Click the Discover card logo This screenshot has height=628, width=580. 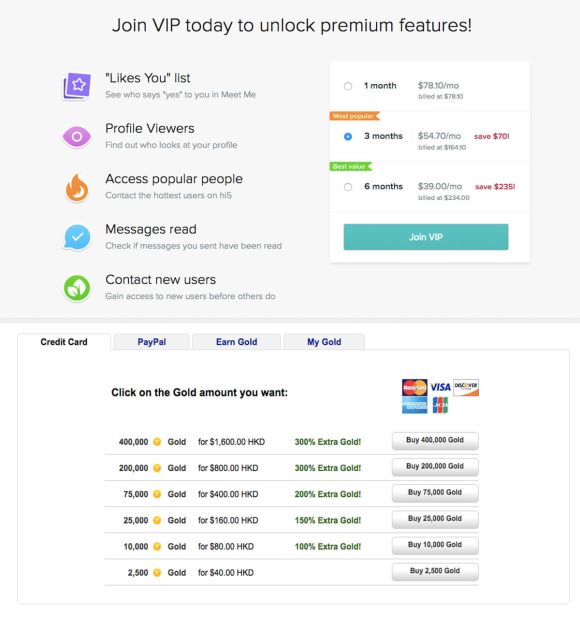pyautogui.click(x=466, y=387)
